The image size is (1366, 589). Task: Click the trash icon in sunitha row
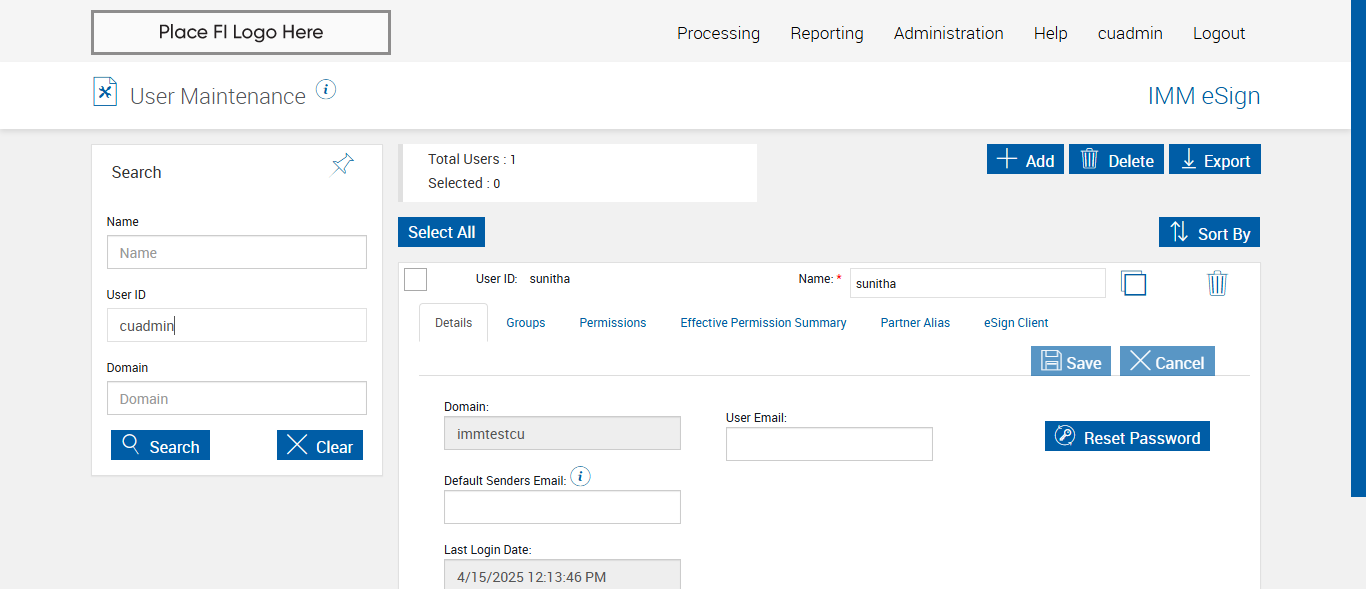[1217, 283]
